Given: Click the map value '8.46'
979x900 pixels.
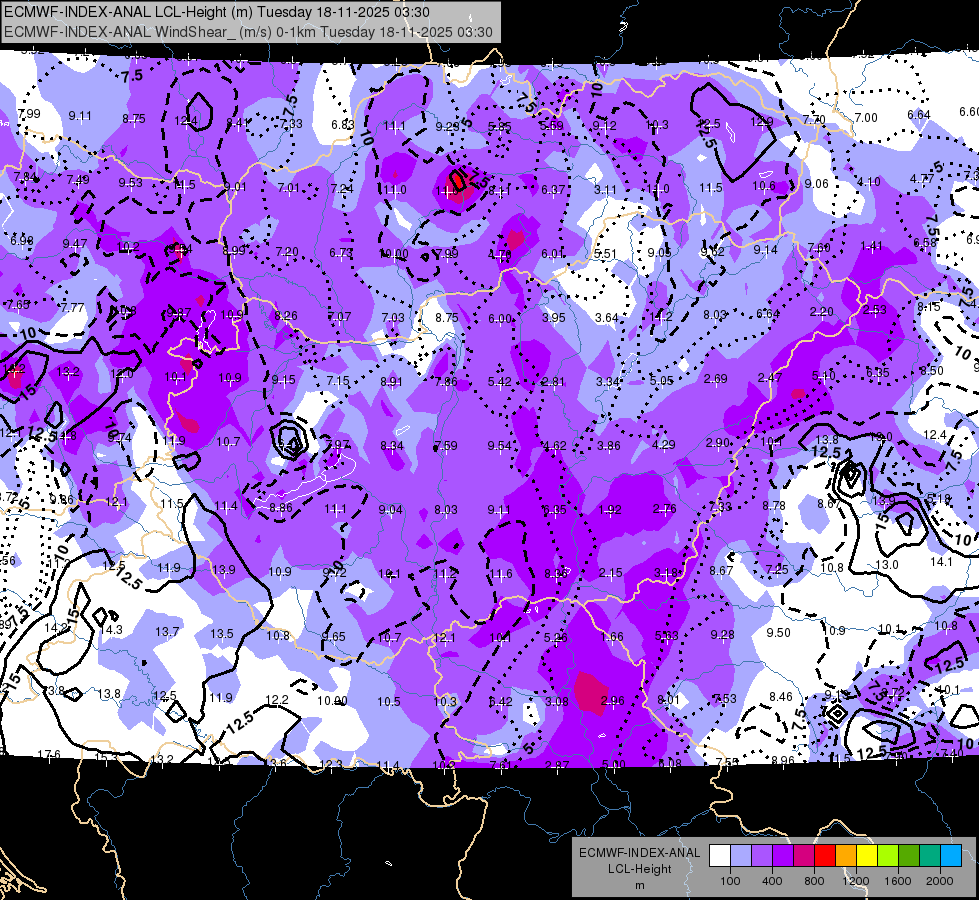Looking at the screenshot, I should click(780, 696).
